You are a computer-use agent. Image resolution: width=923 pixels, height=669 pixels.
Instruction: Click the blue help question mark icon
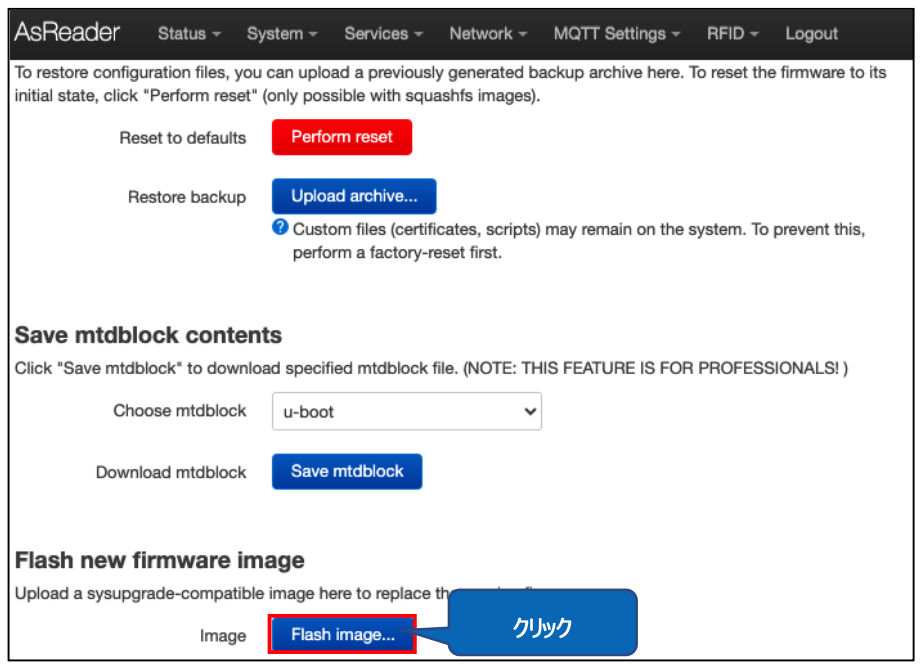tap(280, 228)
